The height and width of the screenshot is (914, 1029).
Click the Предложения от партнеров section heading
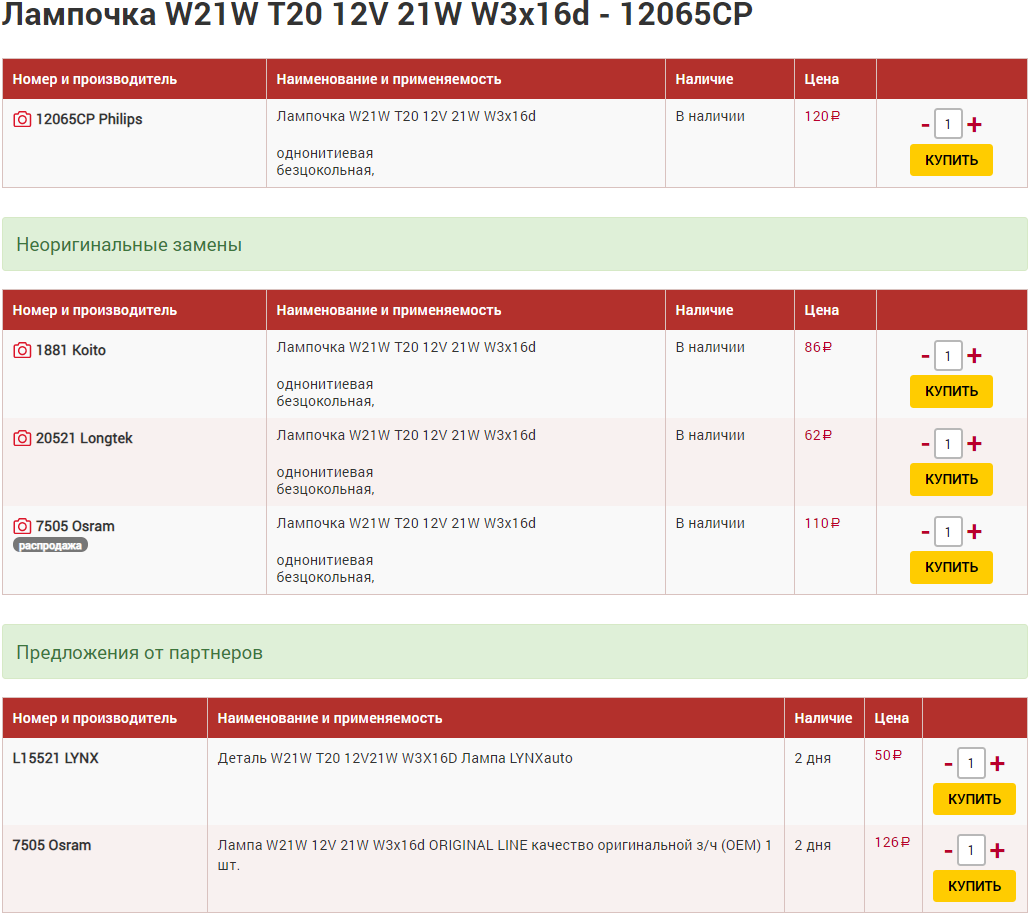[140, 652]
